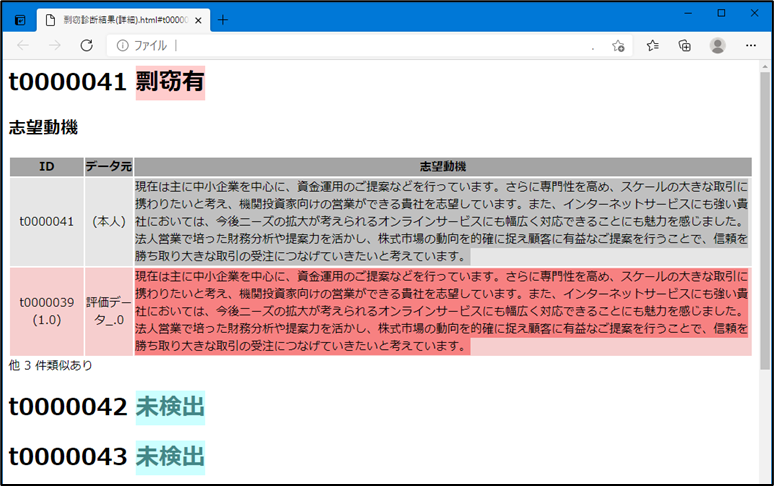
Task: Open the browser settings and more menu
Action: click(x=750, y=46)
